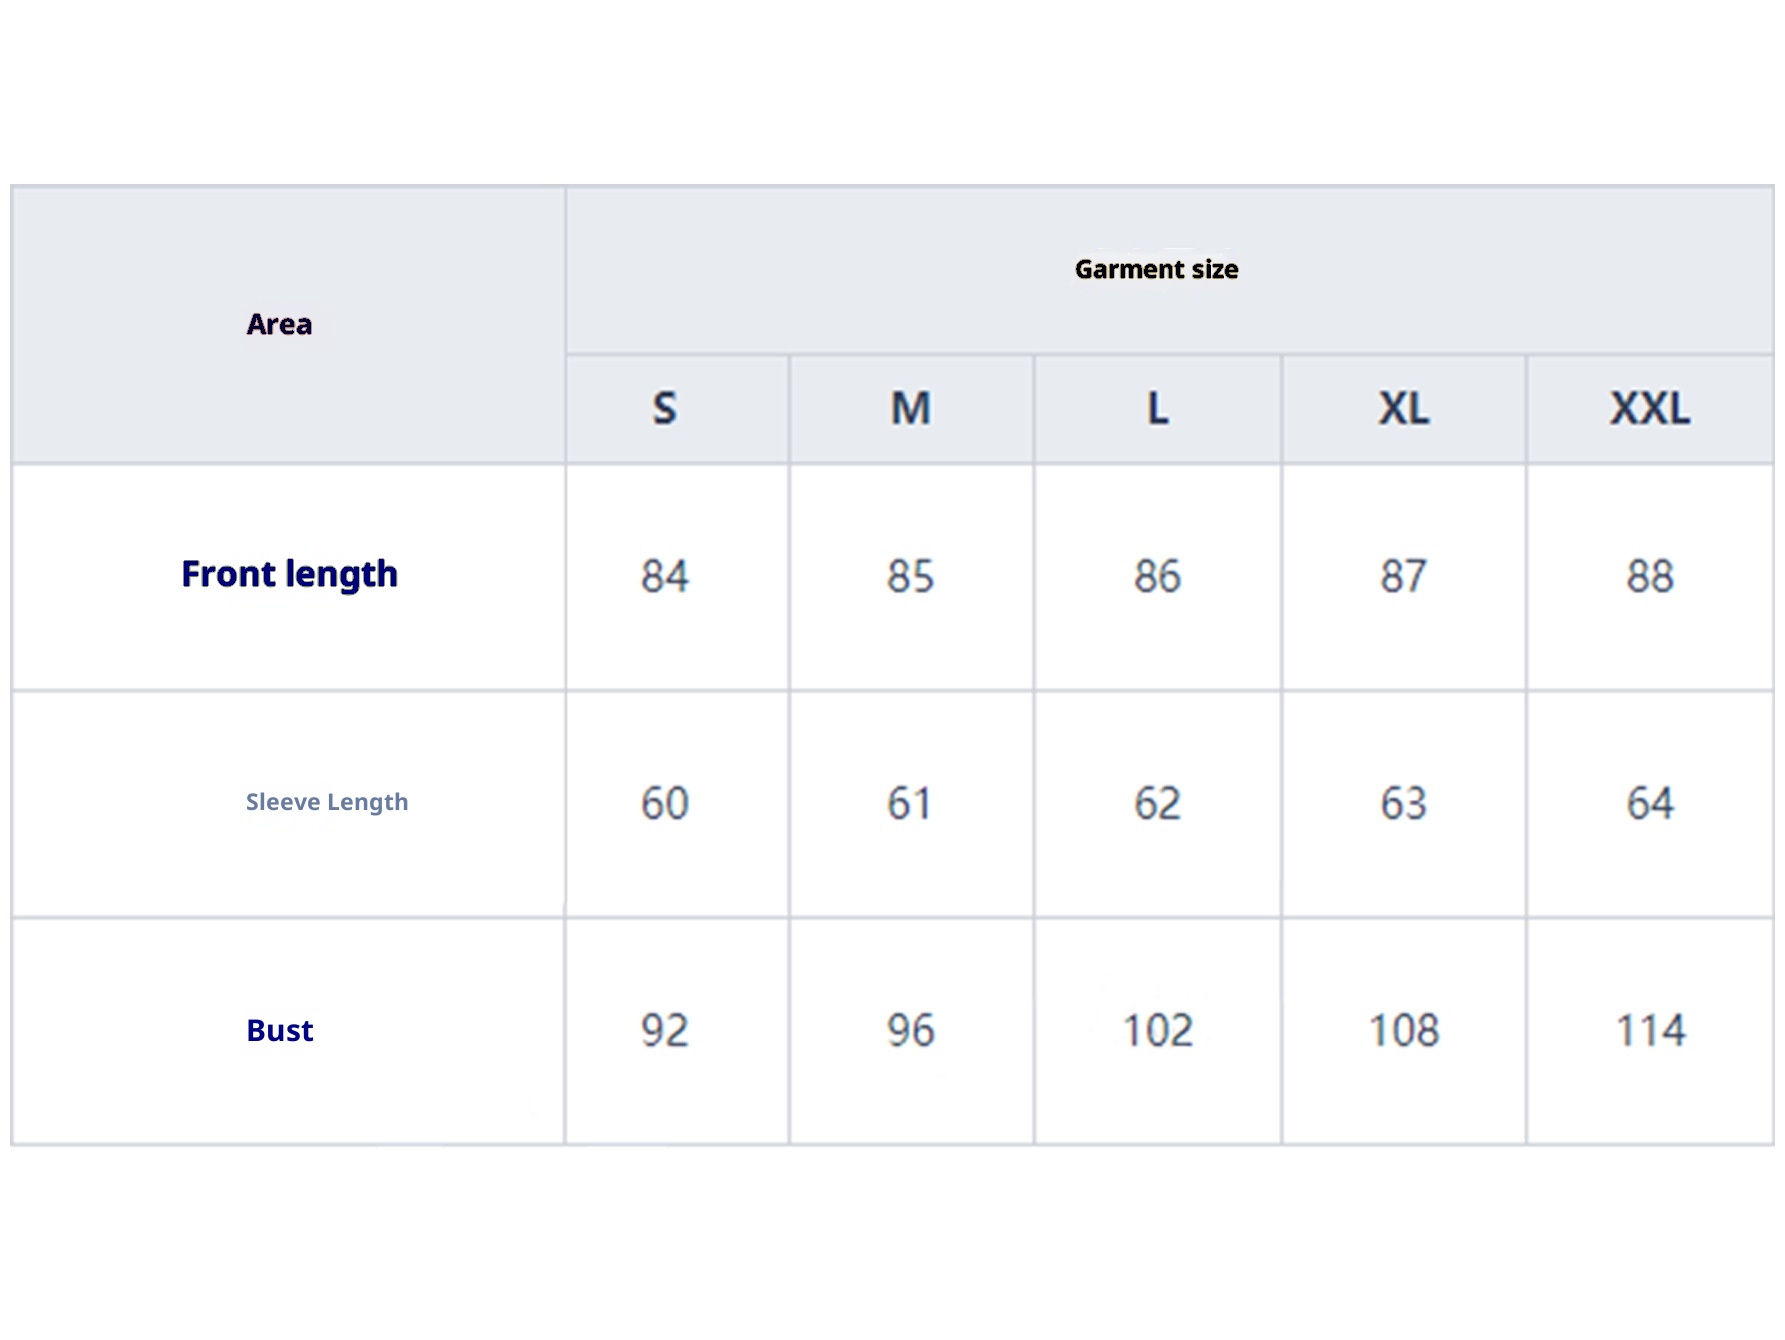Choose the XL size column header

coord(1404,408)
